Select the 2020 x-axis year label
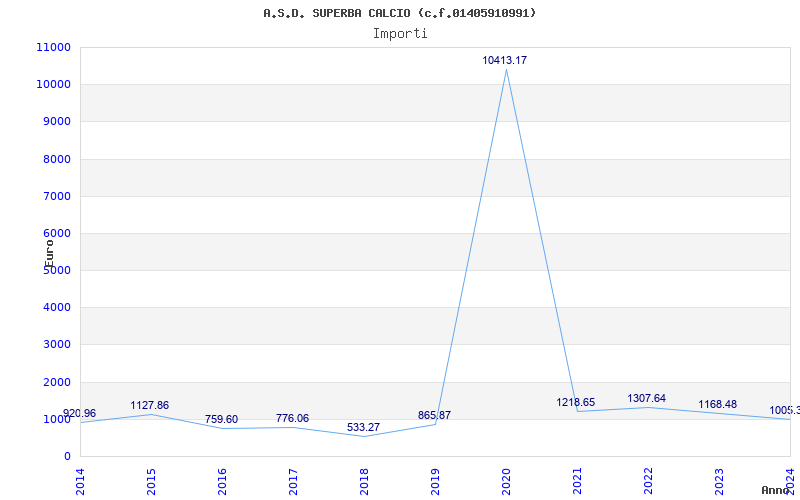 click(506, 482)
